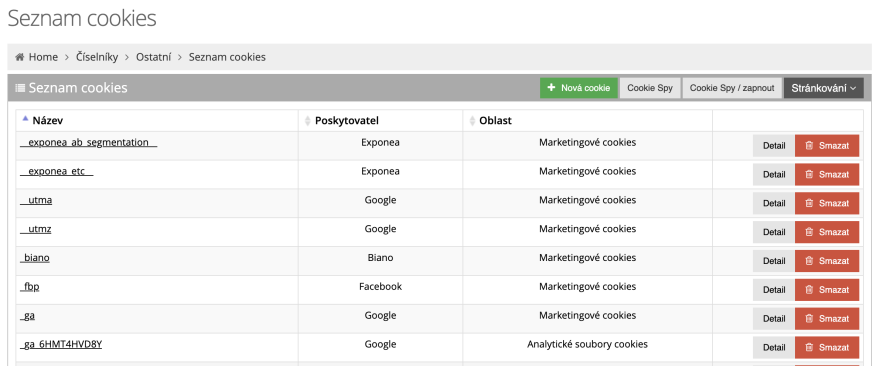This screenshot has width=880, height=366.
Task: Open the _biano cookie name link
Action: (35, 258)
